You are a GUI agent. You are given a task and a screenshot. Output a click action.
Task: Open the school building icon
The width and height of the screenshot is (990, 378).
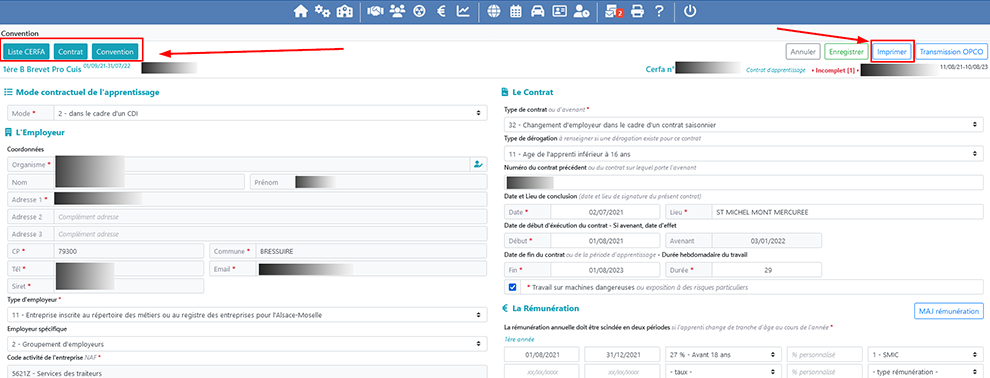point(344,11)
